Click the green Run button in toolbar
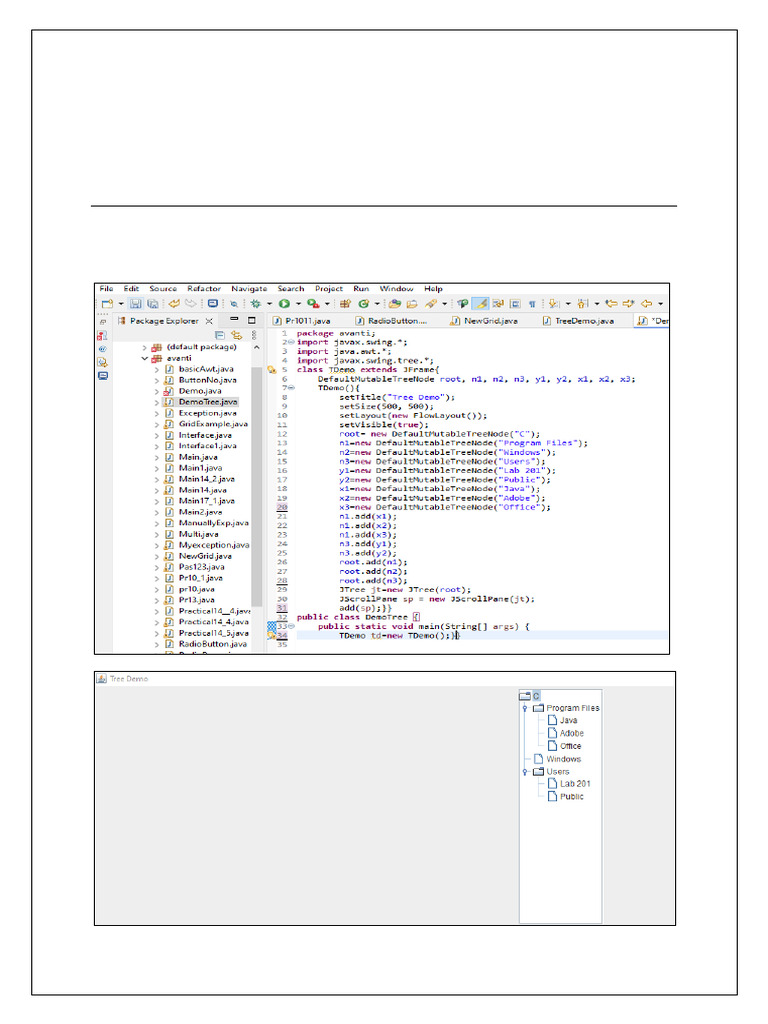This screenshot has width=768, height=1024. 284,303
